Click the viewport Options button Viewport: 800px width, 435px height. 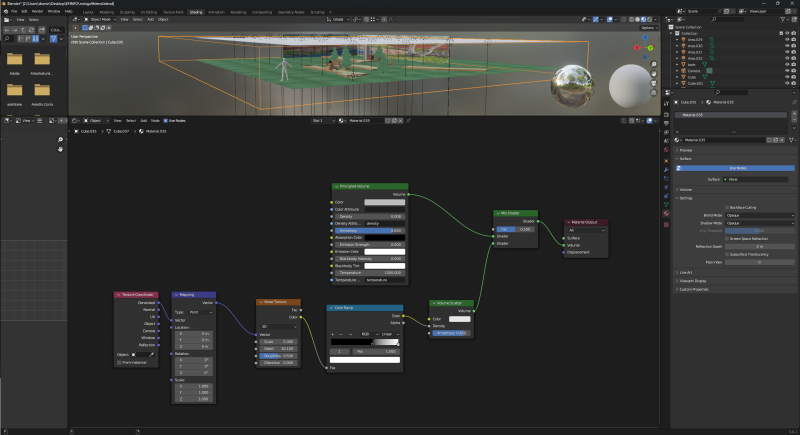(647, 28)
